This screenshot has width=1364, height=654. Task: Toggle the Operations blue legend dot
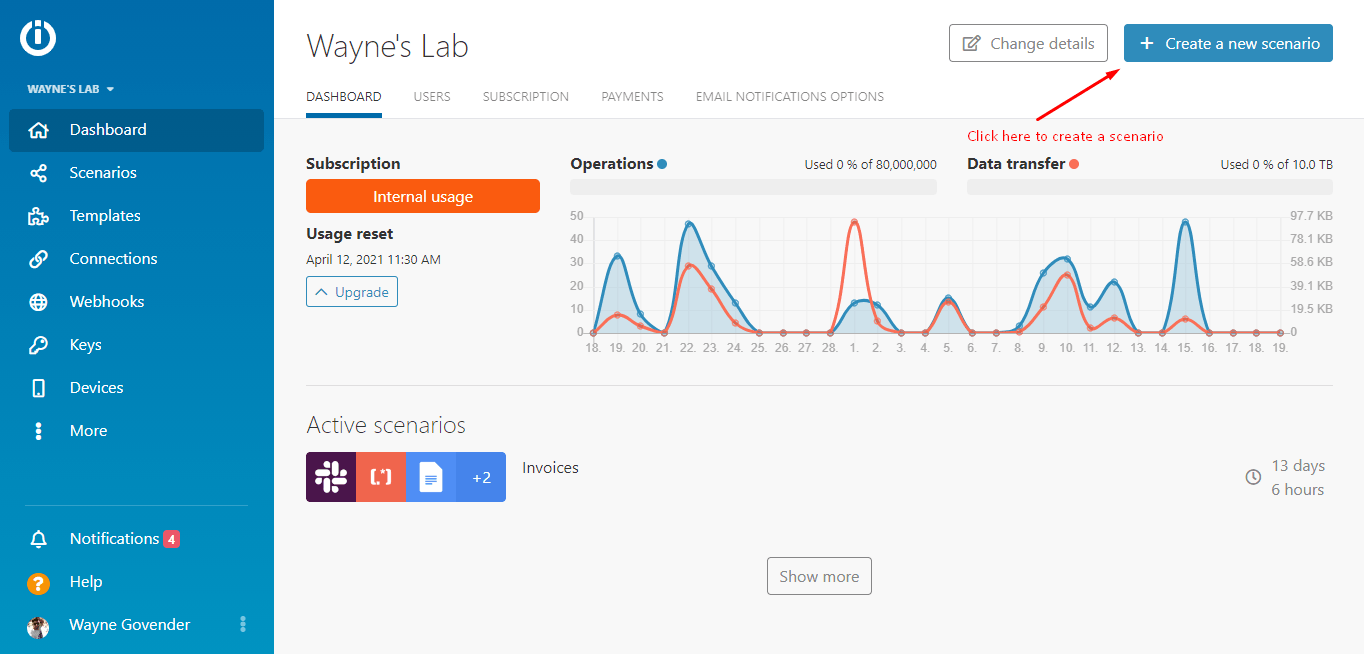(x=662, y=164)
